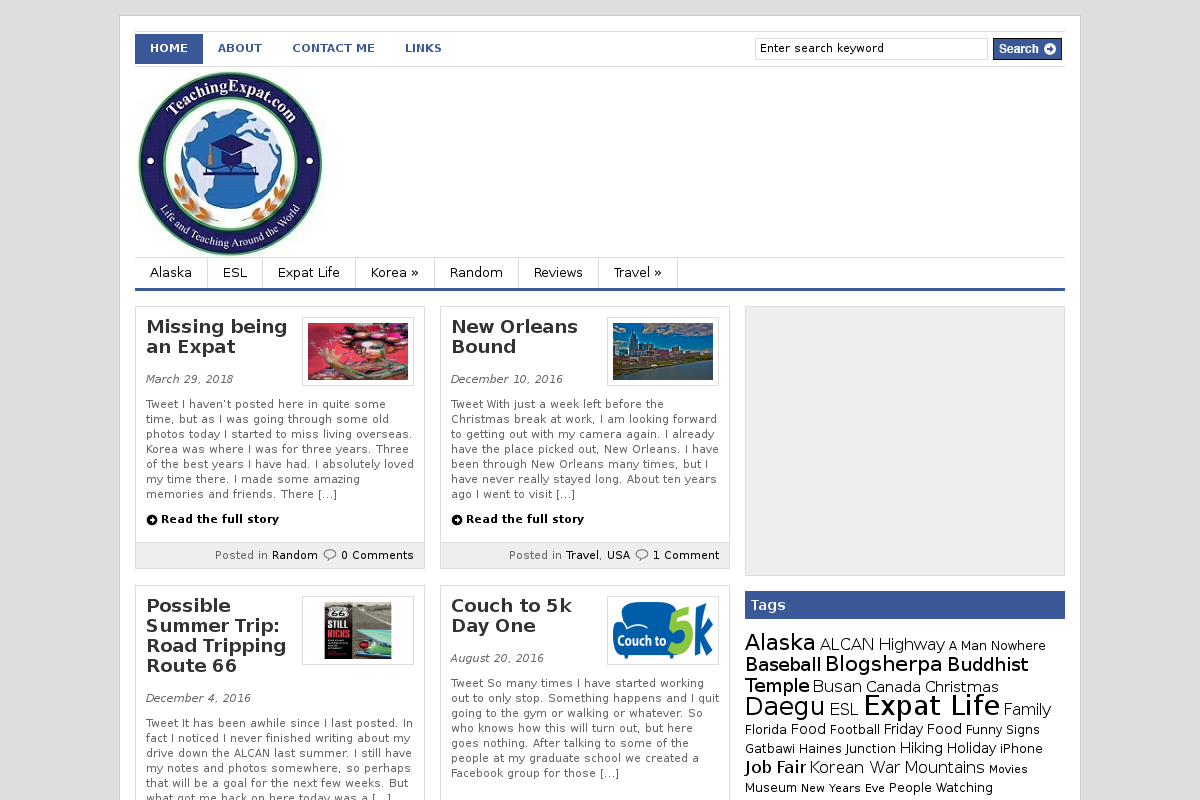
Task: Open the Expat Life tag
Action: click(x=931, y=706)
